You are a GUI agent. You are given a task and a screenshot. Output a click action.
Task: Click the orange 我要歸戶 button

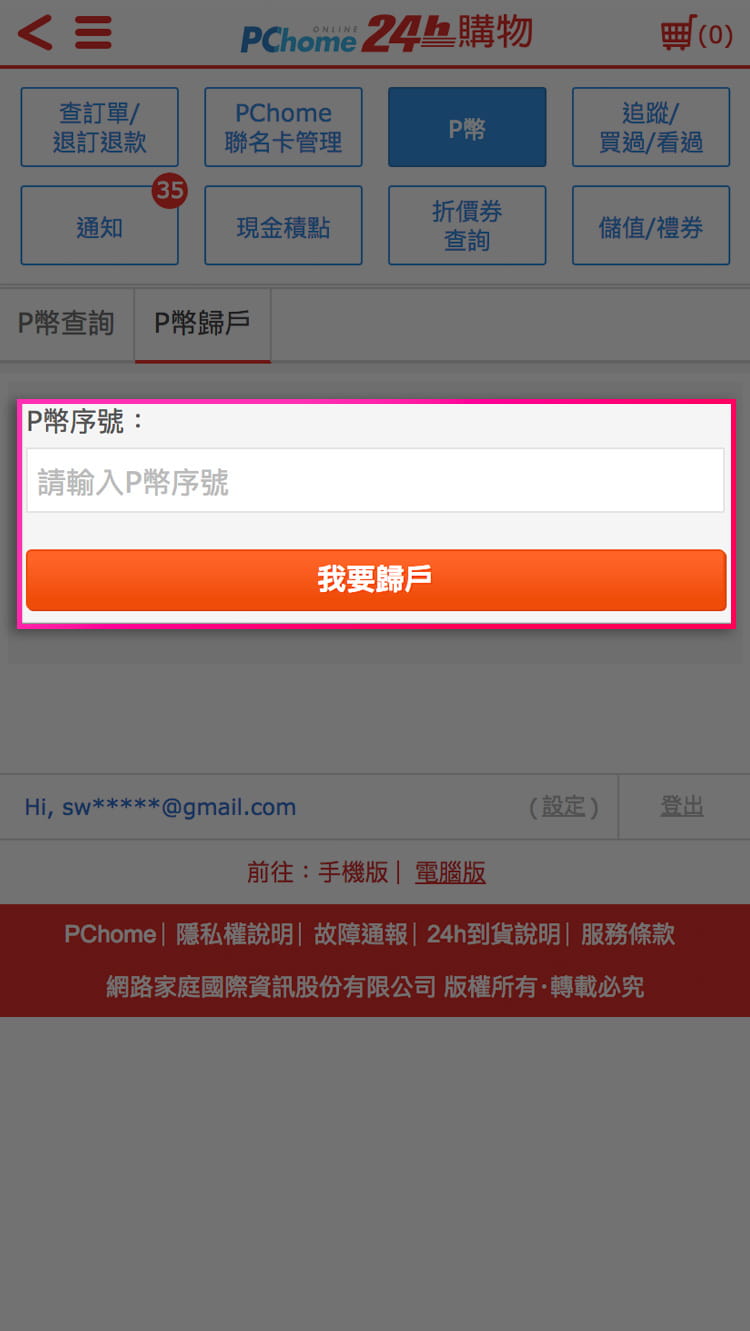click(x=375, y=580)
